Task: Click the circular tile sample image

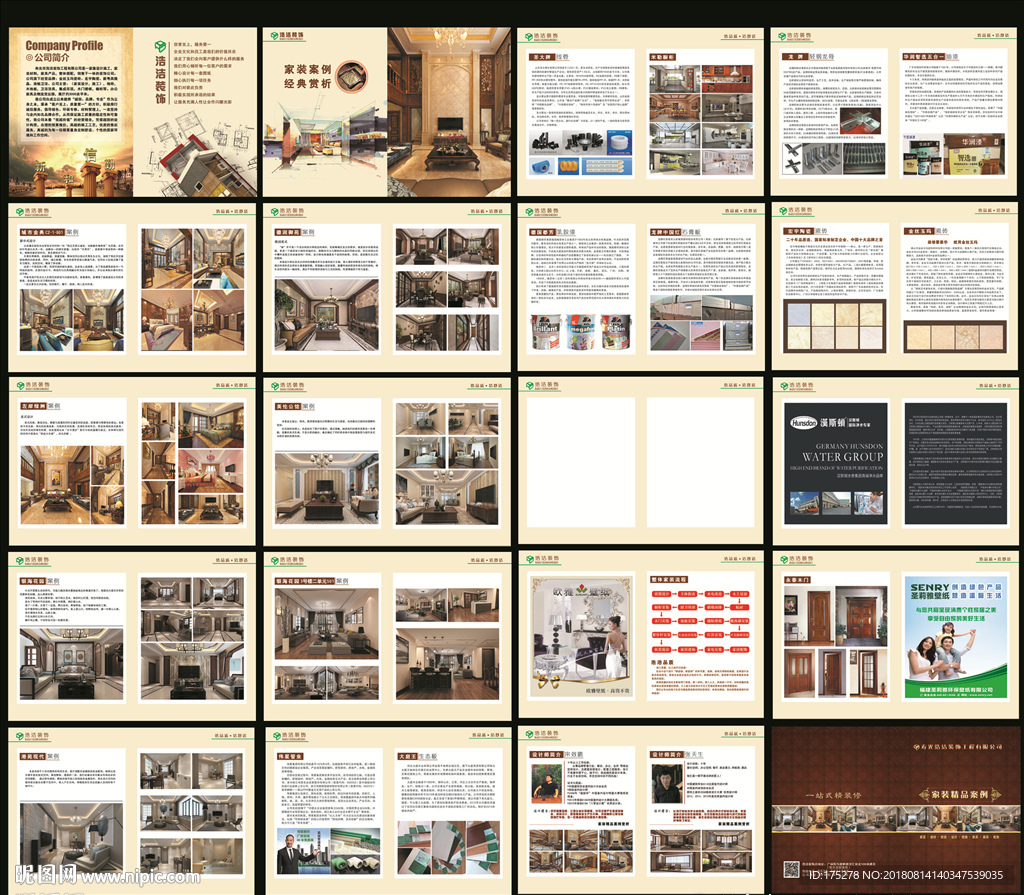Action: [x=352, y=76]
